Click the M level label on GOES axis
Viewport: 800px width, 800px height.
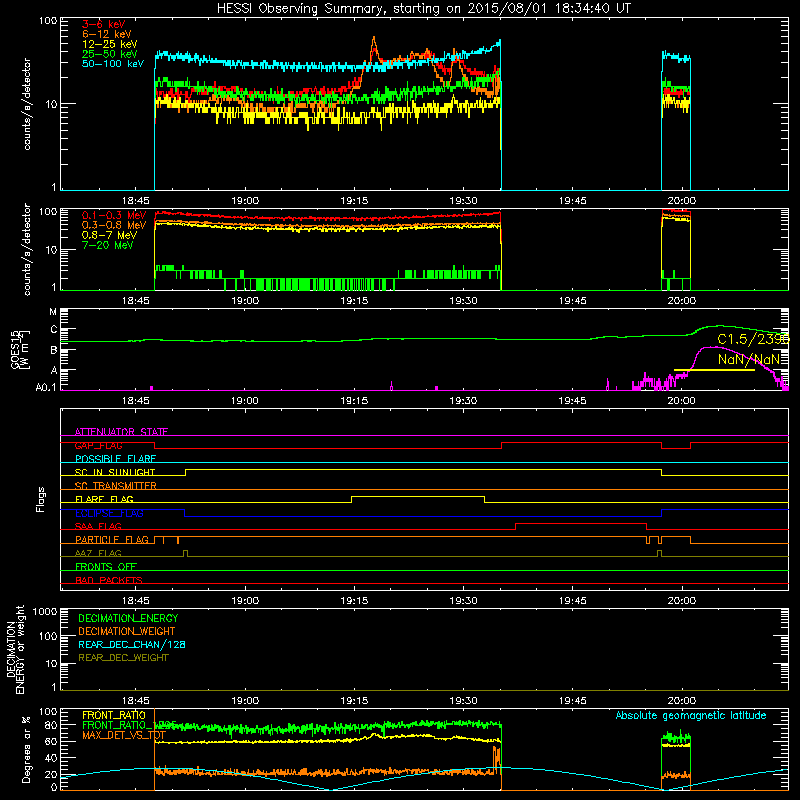pos(53,312)
